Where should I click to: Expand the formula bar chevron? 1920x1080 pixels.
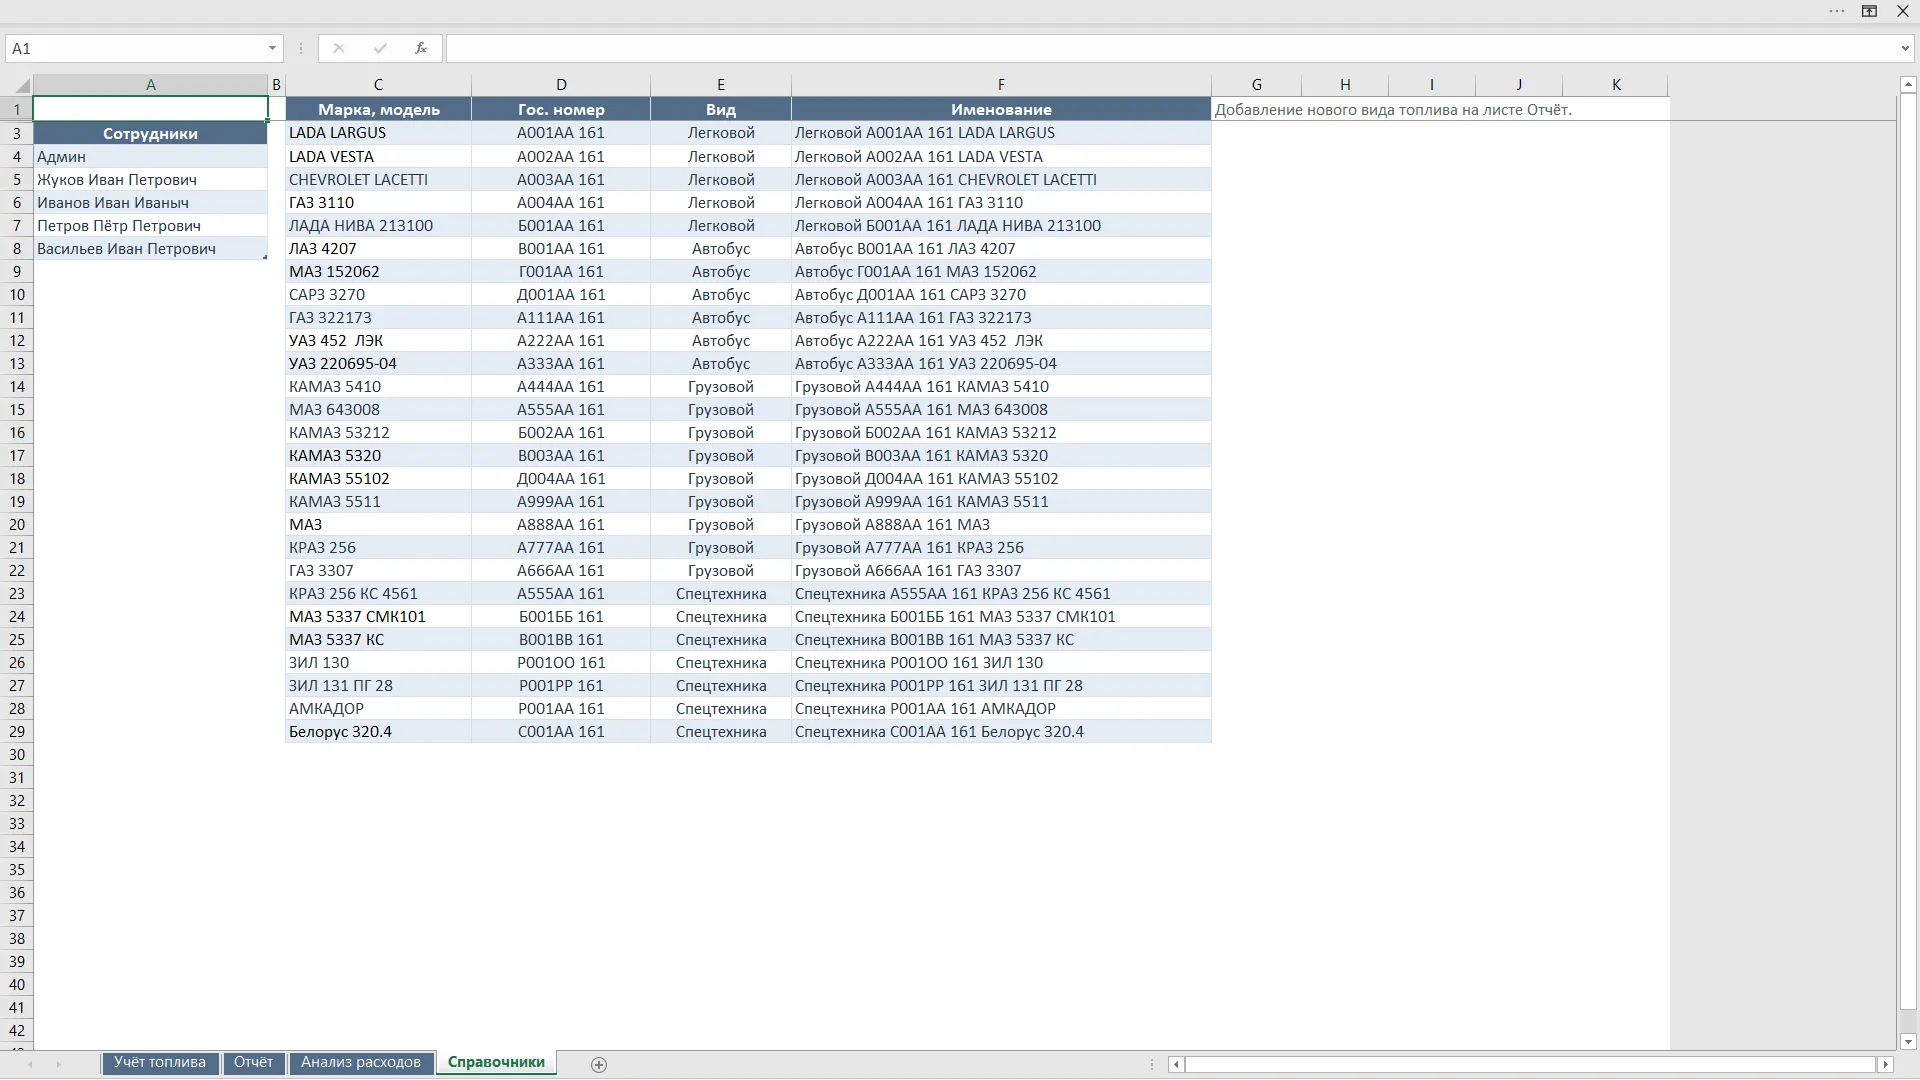point(1905,48)
